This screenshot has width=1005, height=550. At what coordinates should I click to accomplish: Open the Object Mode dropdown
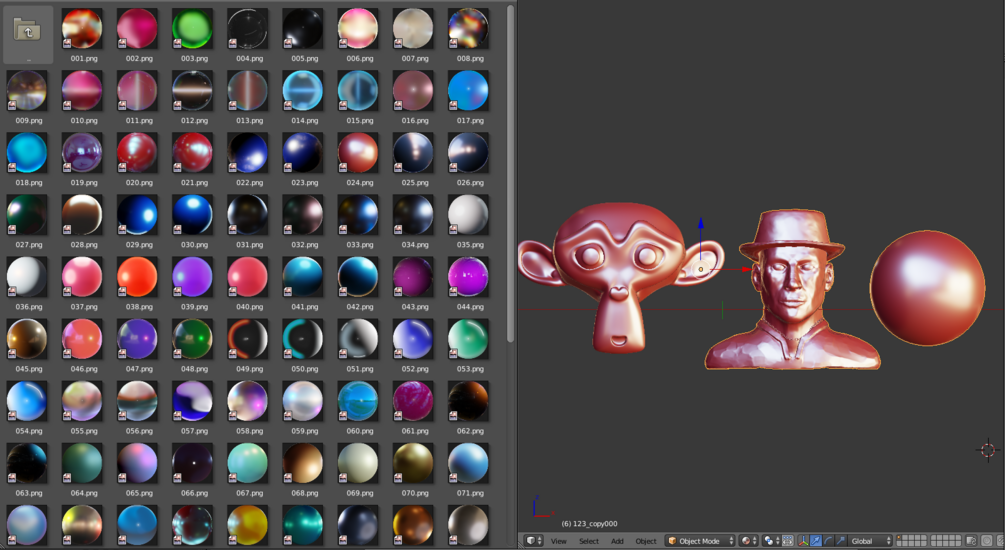click(x=700, y=541)
